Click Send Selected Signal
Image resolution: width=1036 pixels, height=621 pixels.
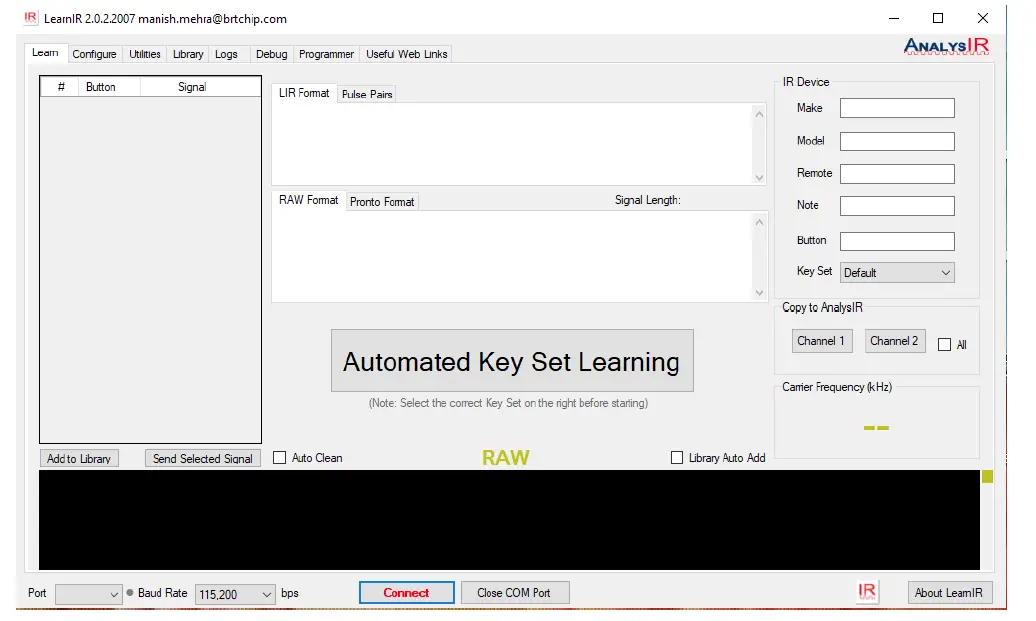coord(202,457)
